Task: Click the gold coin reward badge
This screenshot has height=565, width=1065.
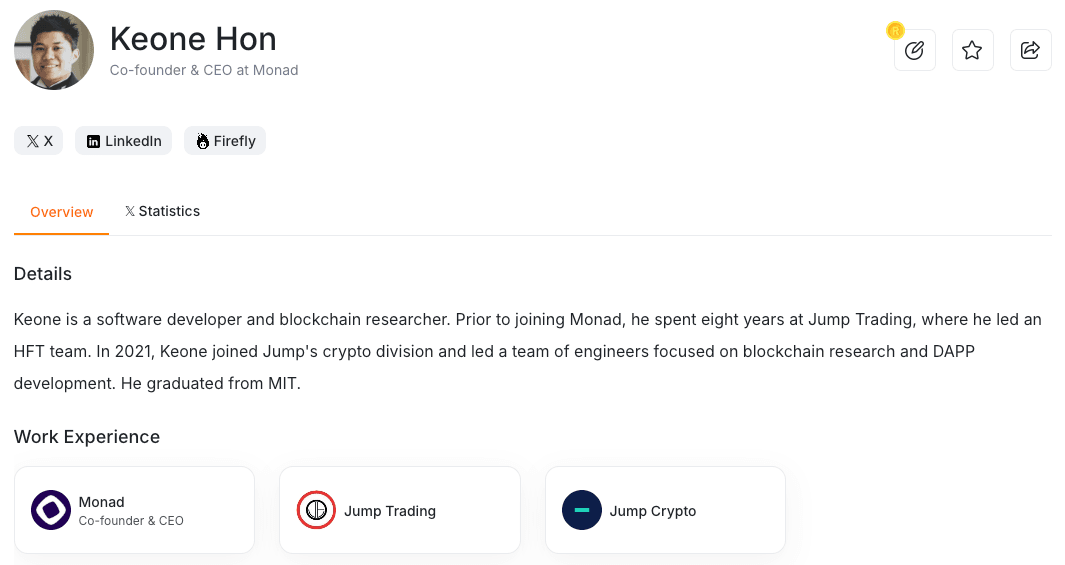Action: (895, 30)
